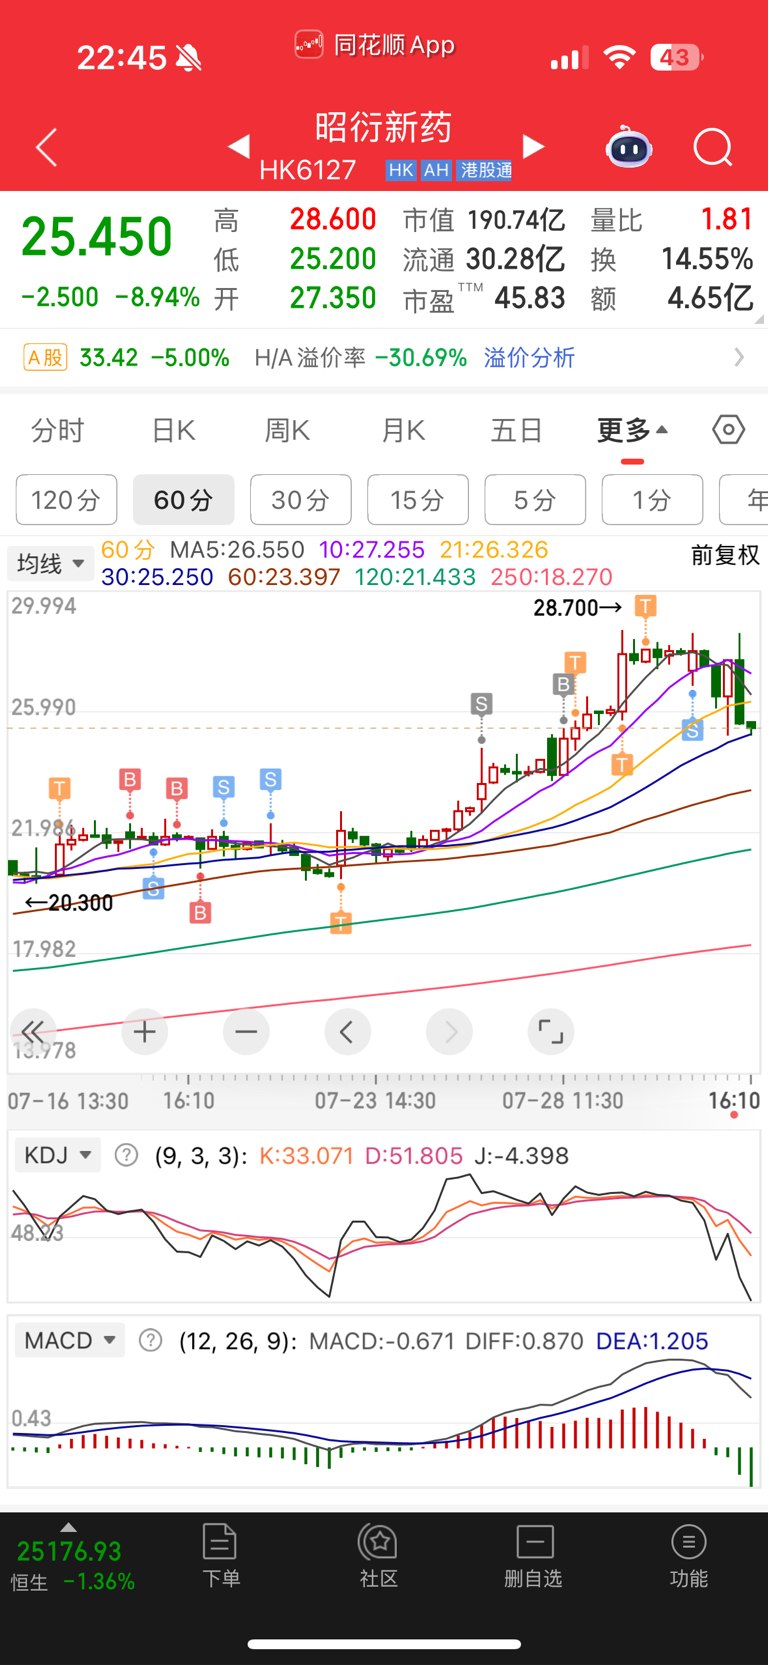The image size is (769, 1665).
Task: Open KDJ help question mark
Action: tap(126, 1155)
